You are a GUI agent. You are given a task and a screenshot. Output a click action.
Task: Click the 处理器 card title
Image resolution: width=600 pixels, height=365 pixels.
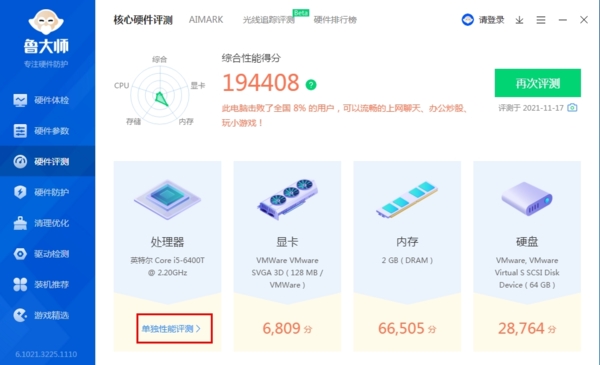click(x=167, y=242)
